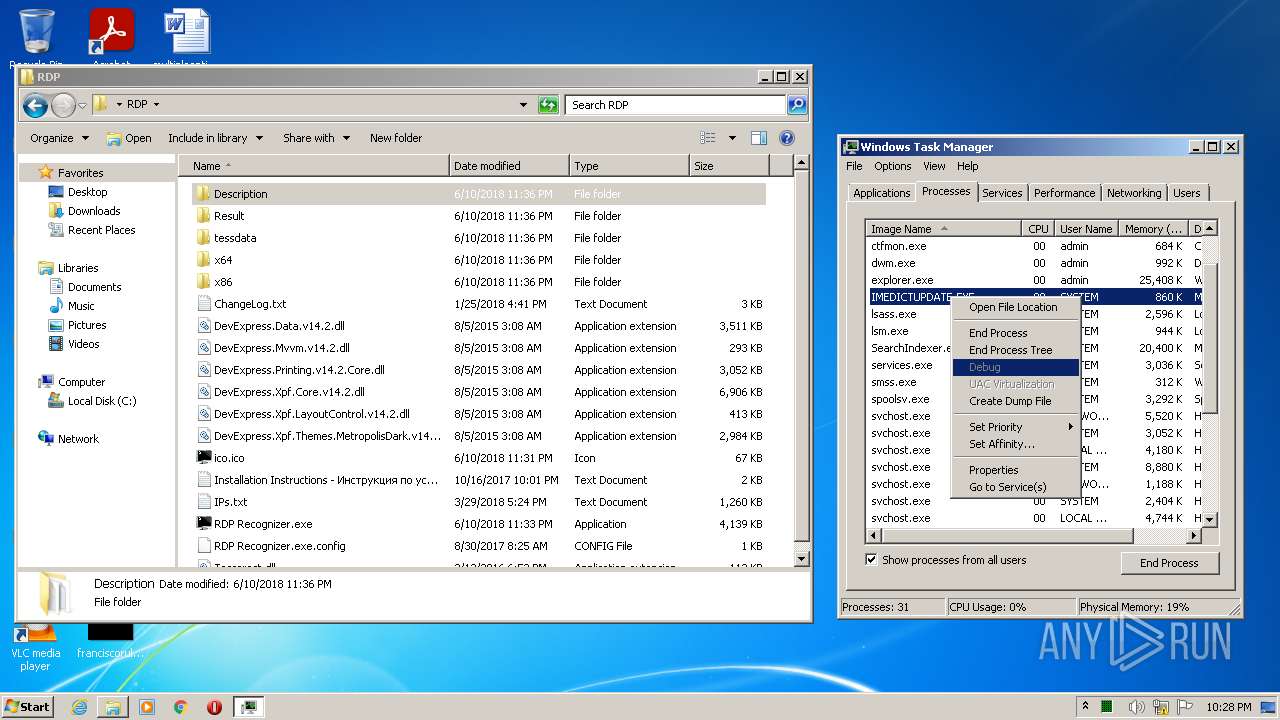Show hidden tray icons arrow
Image resolution: width=1280 pixels, height=720 pixels.
1085,706
